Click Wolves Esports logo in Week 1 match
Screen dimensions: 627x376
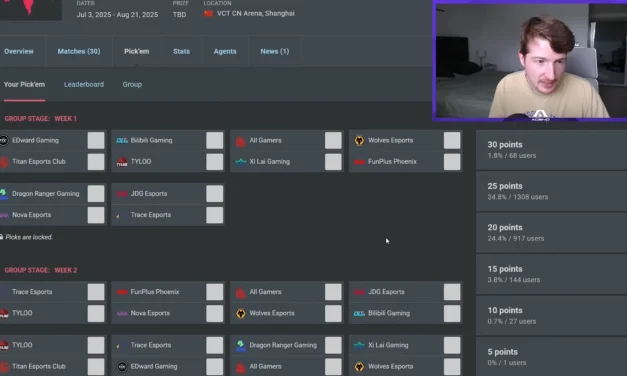click(x=359, y=140)
